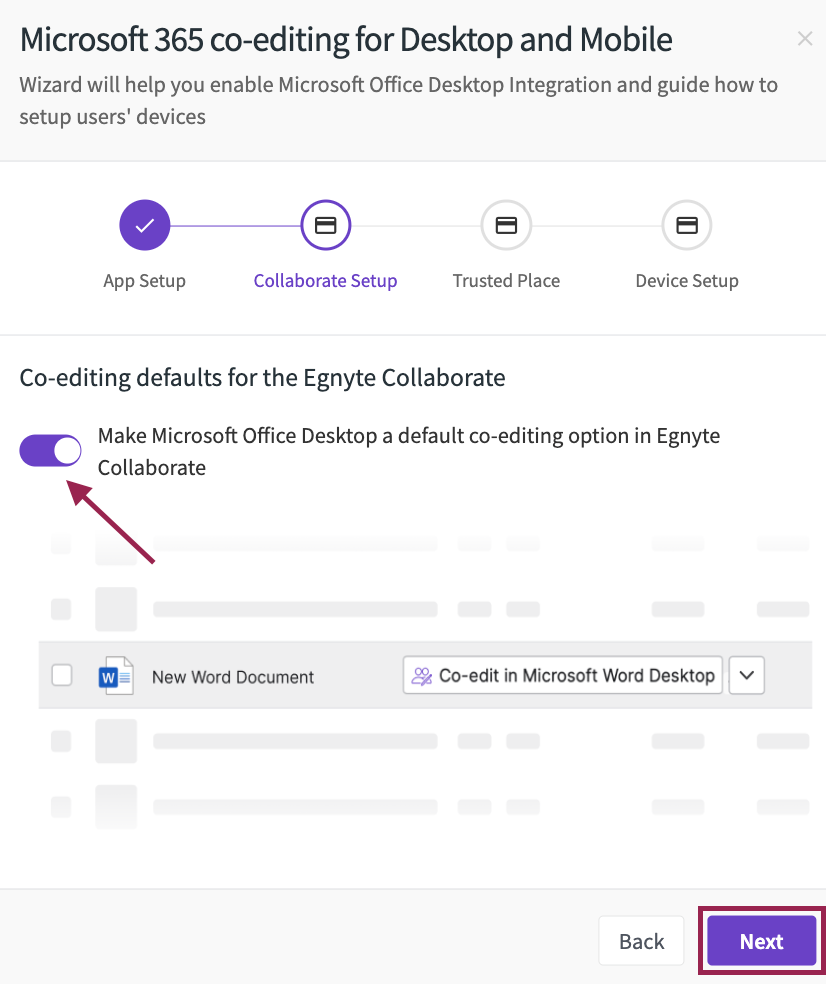
Task: Click the progress line between App and Collaborate Setup
Action: click(x=235, y=225)
